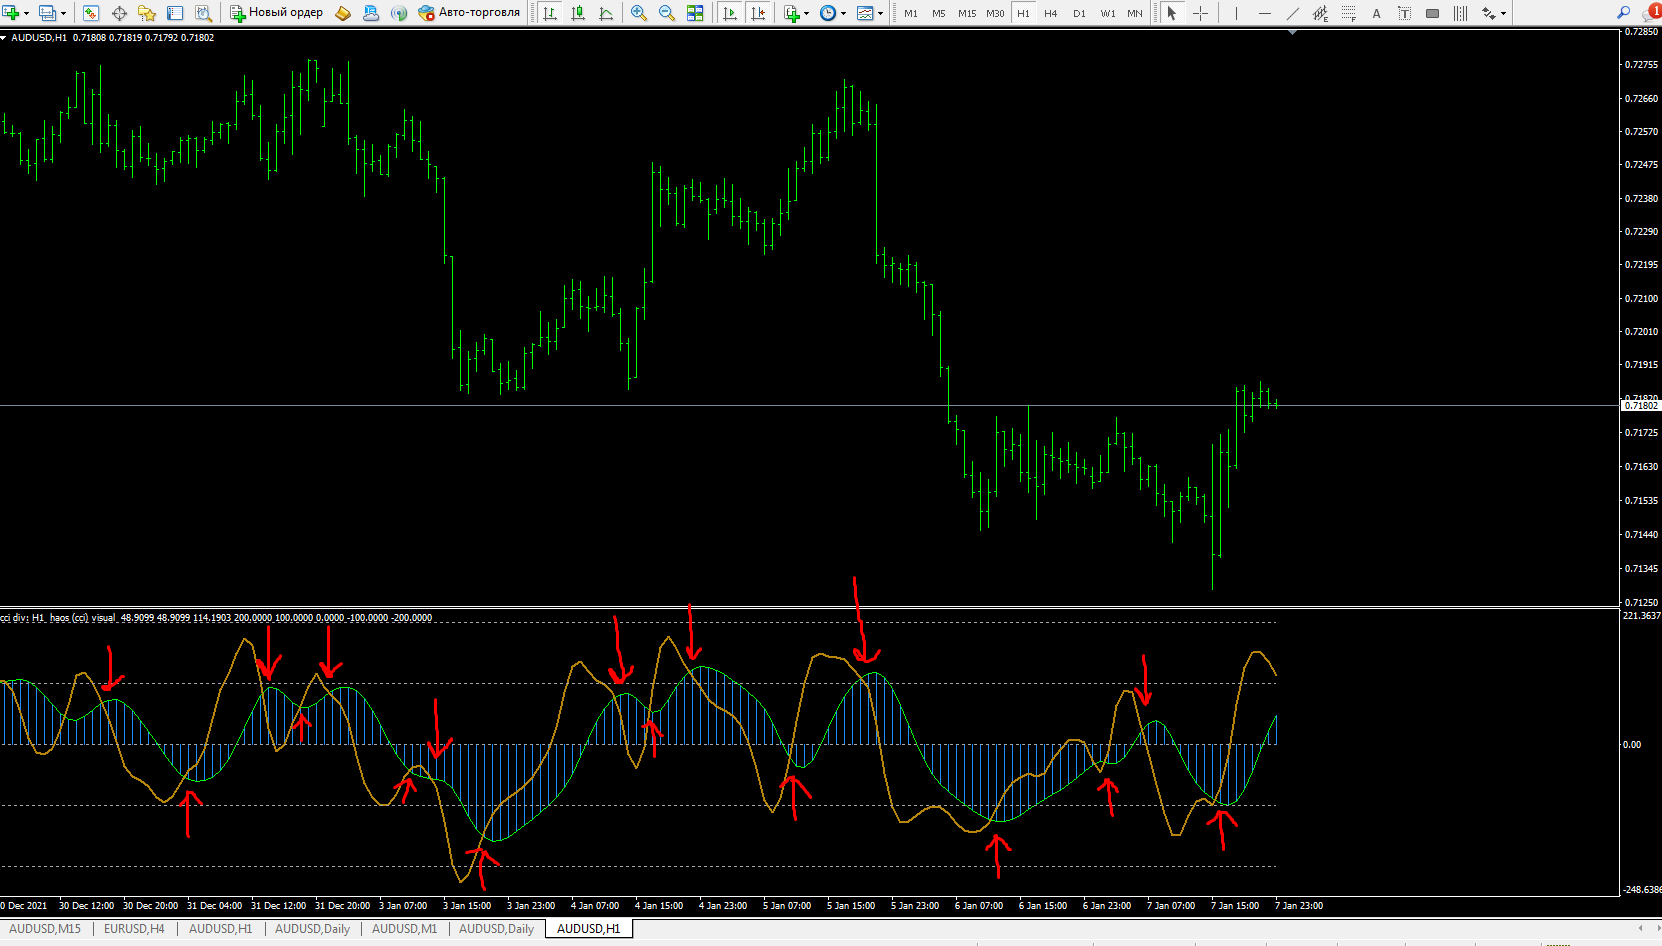Open the templates dropdown arrow
Screen dimensions: 1662x946
point(880,13)
